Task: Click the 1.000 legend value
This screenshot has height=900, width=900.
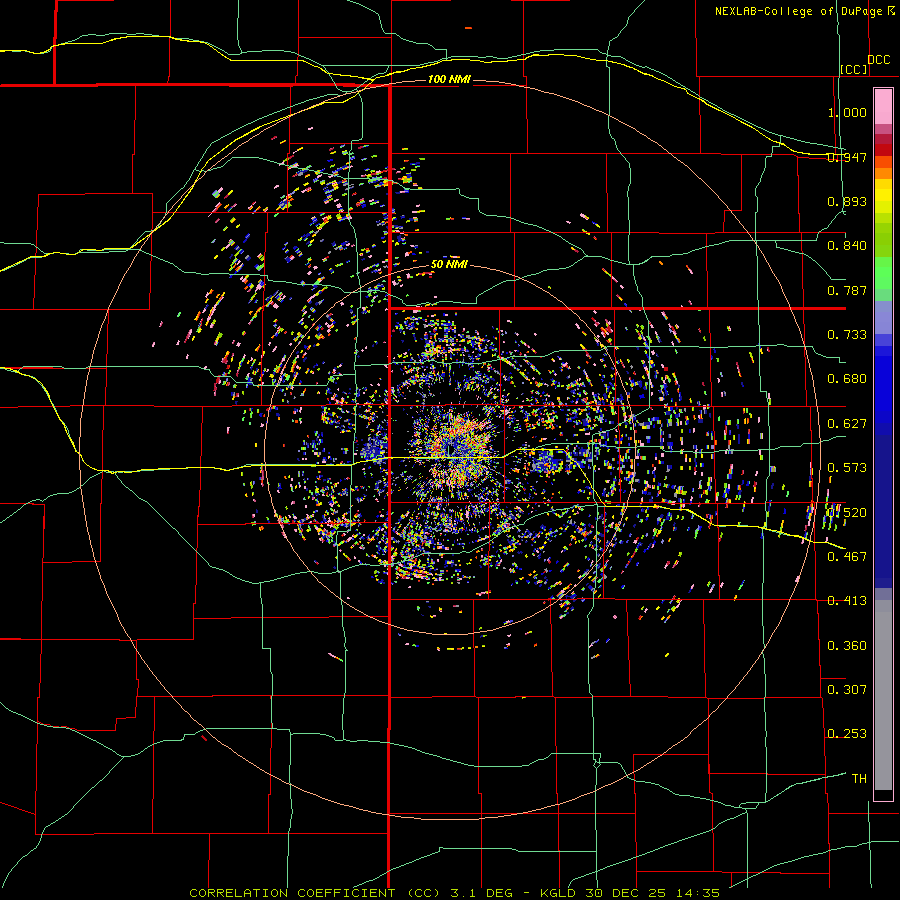Action: [x=847, y=112]
